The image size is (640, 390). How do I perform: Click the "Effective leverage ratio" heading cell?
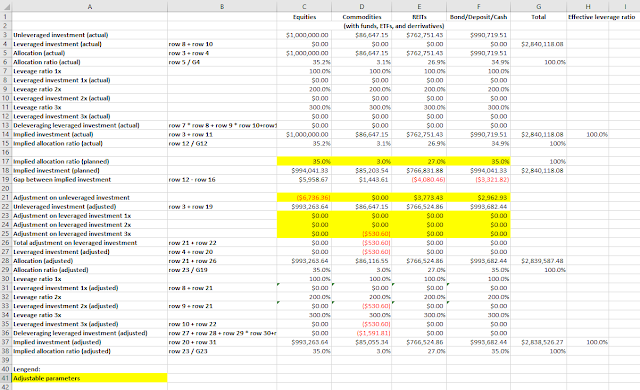pyautogui.click(x=602, y=17)
